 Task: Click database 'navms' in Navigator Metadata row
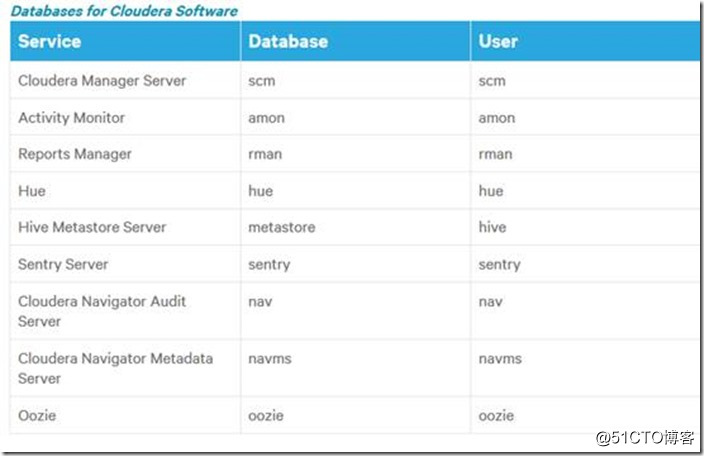[x=356, y=368]
